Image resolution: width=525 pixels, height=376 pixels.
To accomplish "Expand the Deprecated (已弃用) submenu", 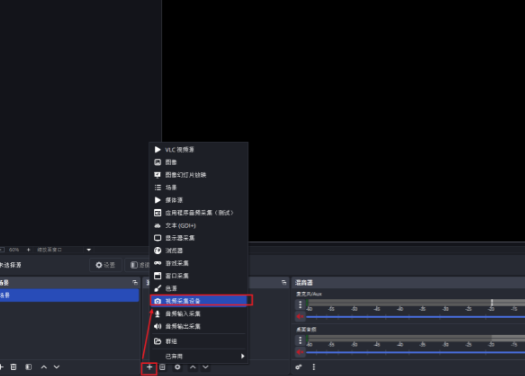I will [x=199, y=356].
